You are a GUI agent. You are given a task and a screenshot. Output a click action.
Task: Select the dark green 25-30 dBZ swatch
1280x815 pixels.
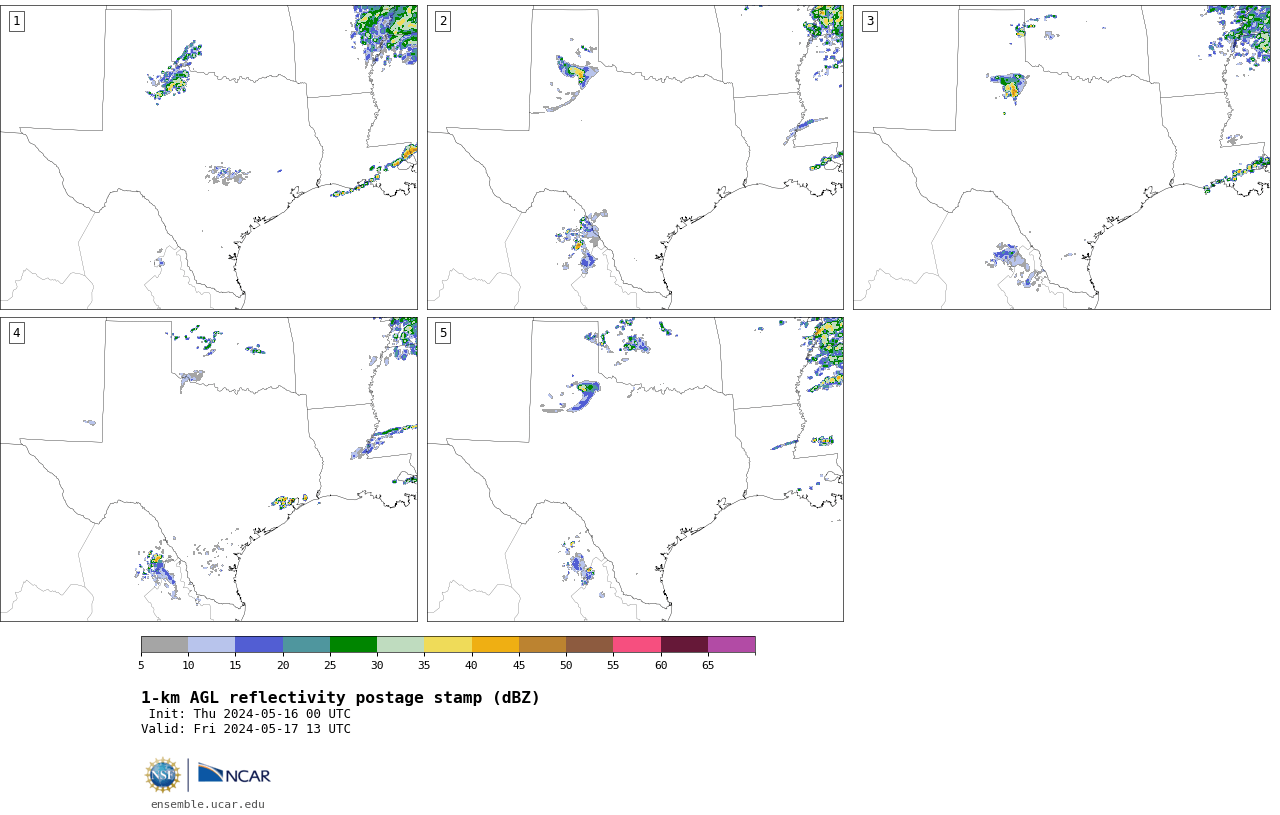coord(353,644)
